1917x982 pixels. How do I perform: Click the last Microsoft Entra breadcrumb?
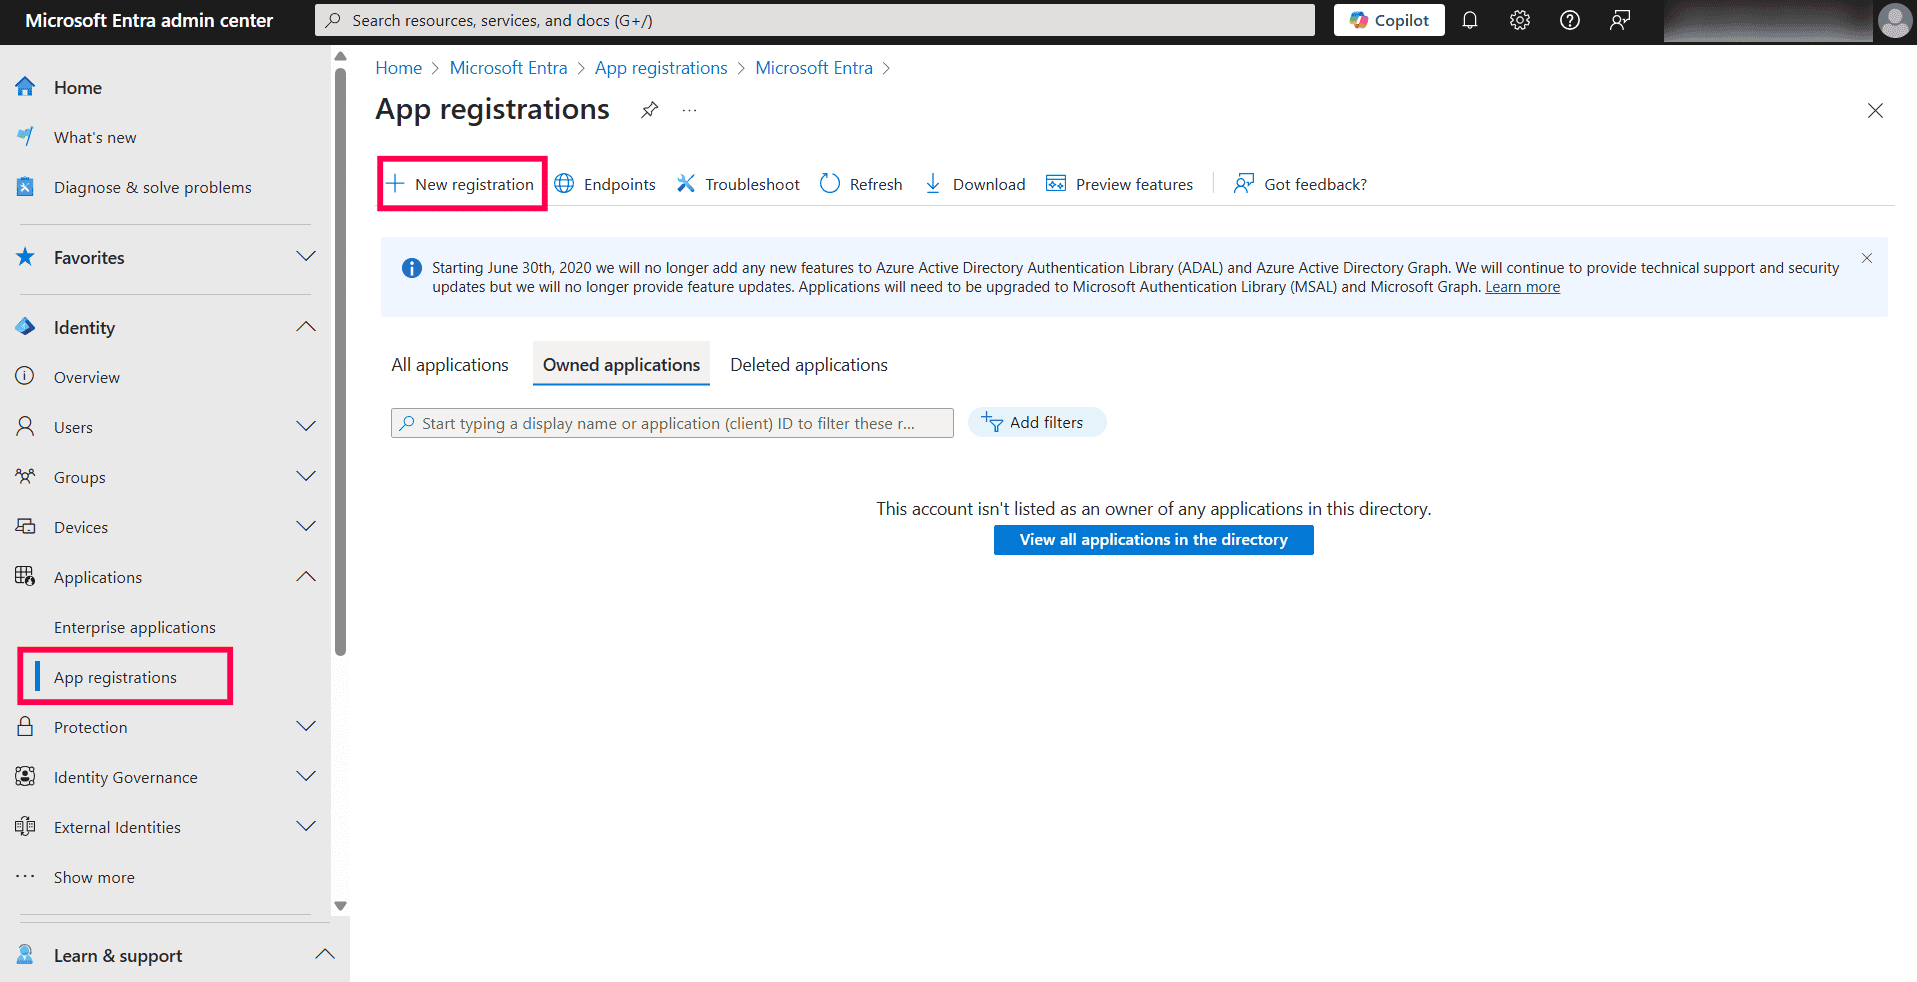point(813,68)
